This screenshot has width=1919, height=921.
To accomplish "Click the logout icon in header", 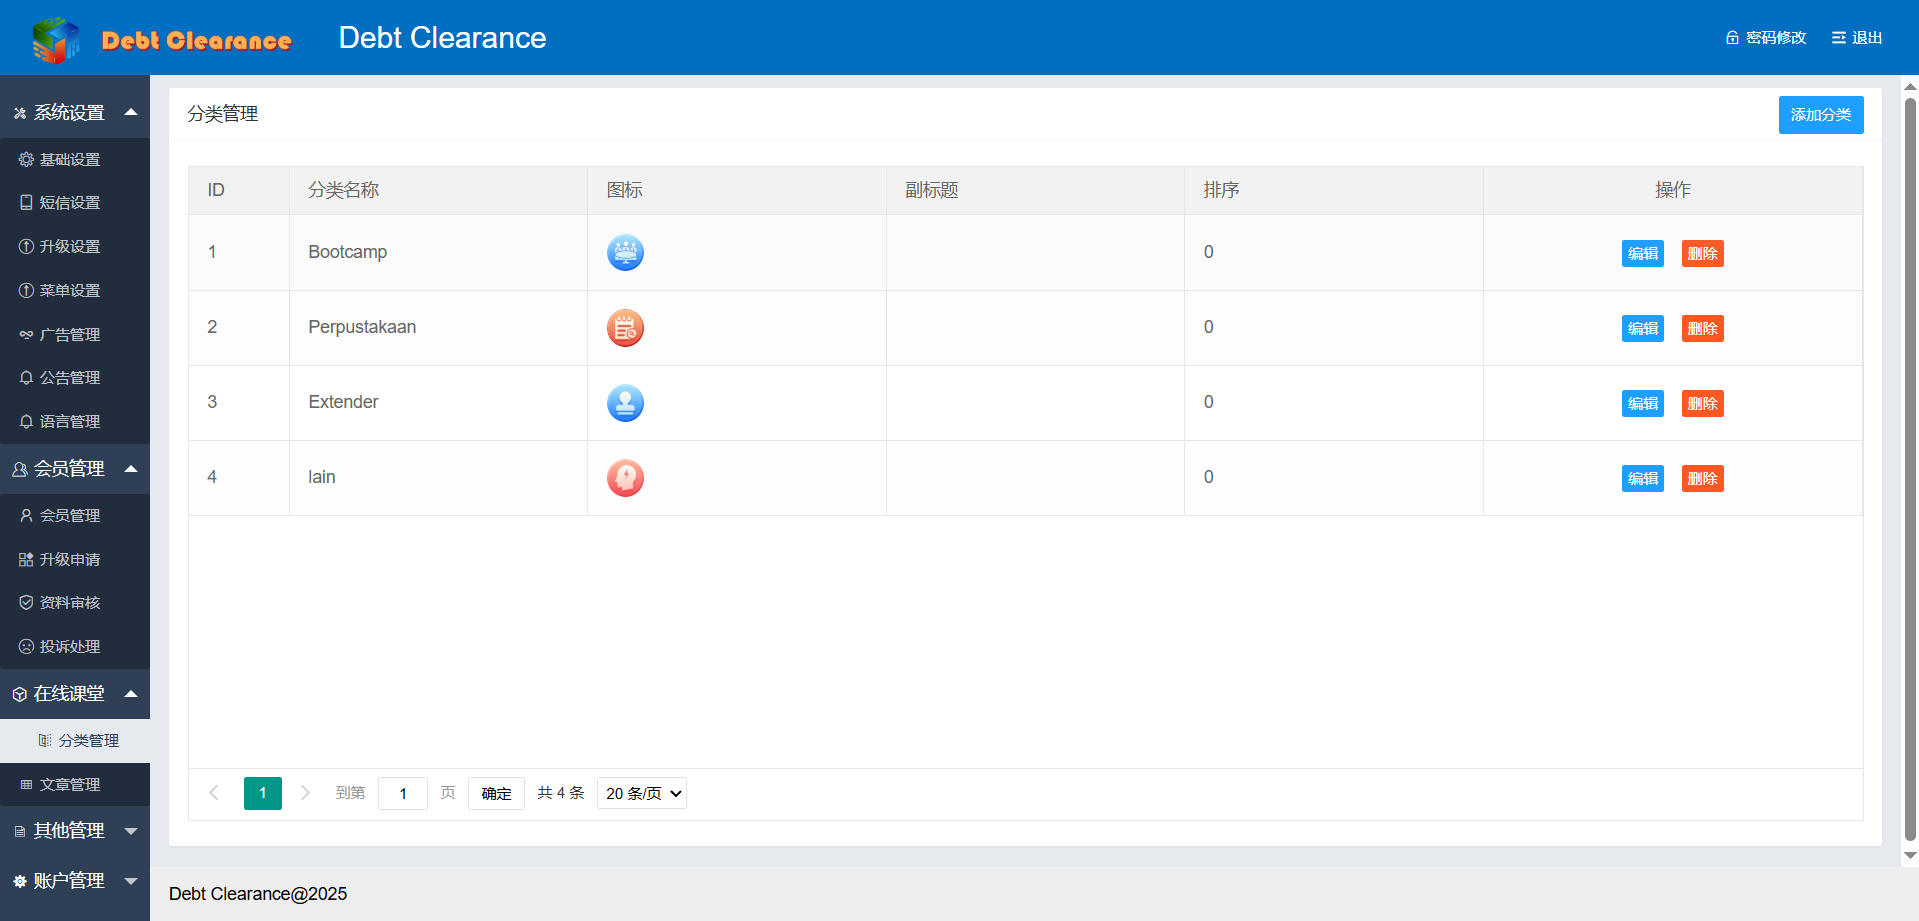I will [1838, 38].
